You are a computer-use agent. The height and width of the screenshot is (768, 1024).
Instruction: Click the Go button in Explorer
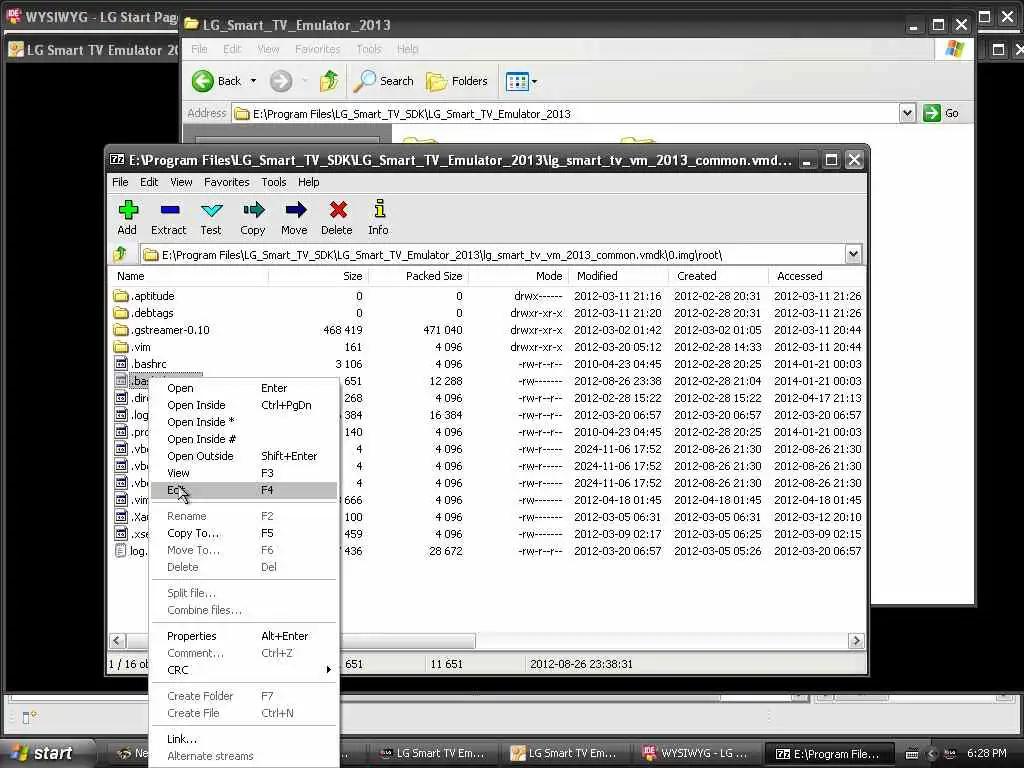tap(941, 113)
